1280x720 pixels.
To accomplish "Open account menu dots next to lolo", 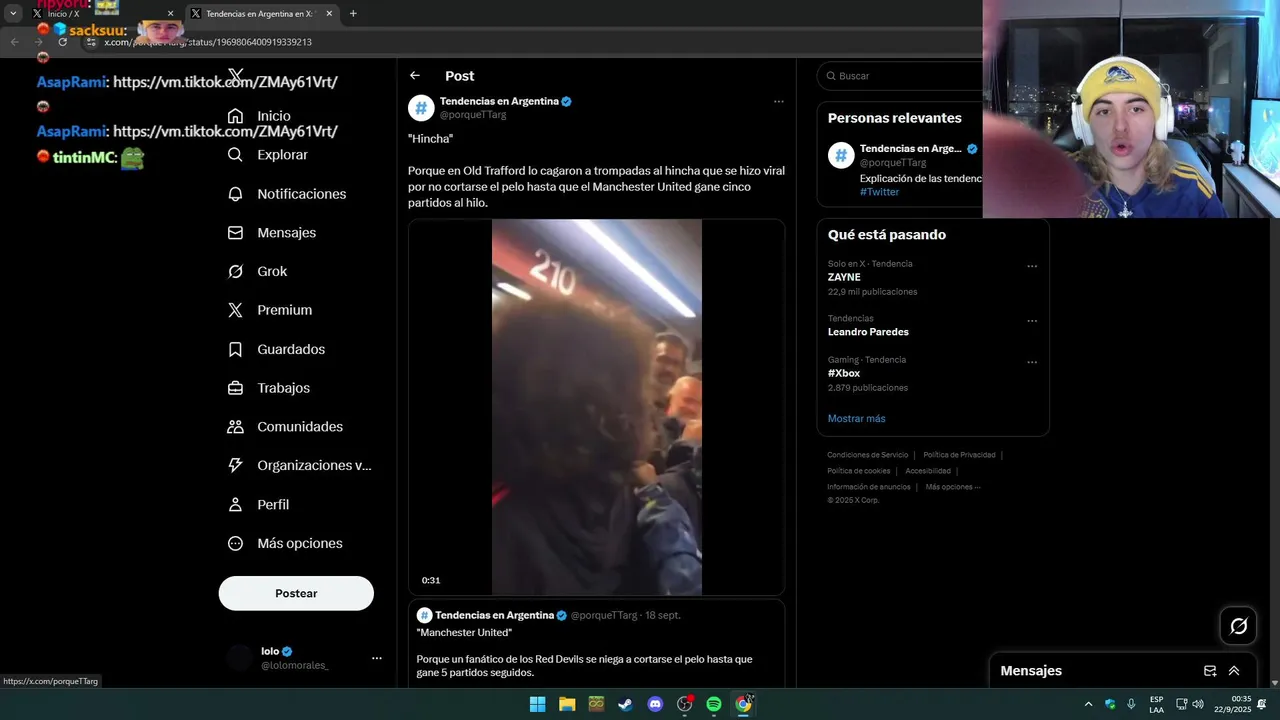I will tap(377, 658).
